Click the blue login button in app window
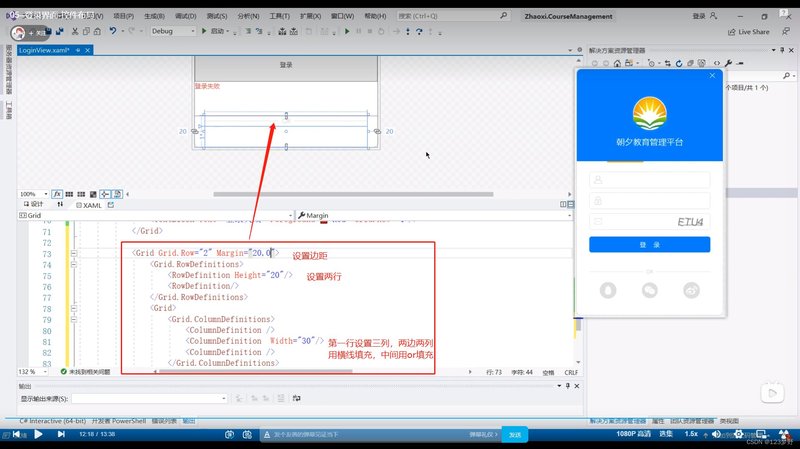This screenshot has height=449, width=800. (649, 244)
